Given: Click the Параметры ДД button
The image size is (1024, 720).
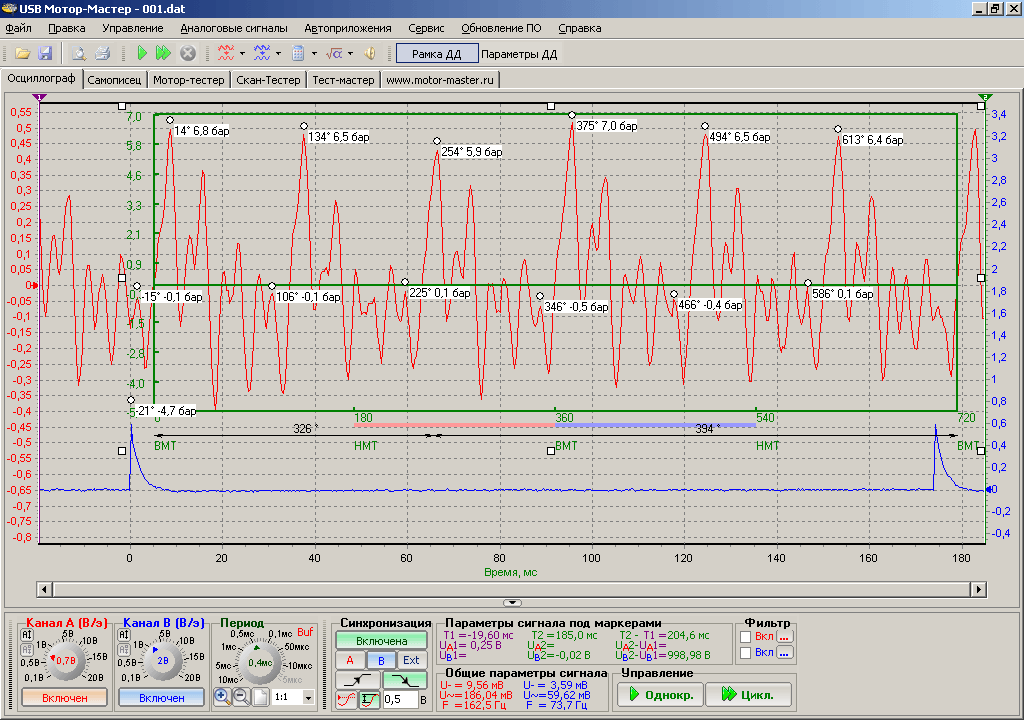Looking at the screenshot, I should pos(519,54).
